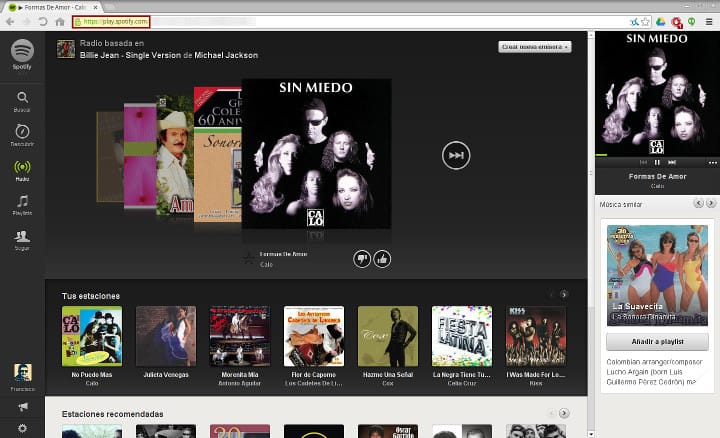Star the Formas De Amor track

click(x=249, y=258)
